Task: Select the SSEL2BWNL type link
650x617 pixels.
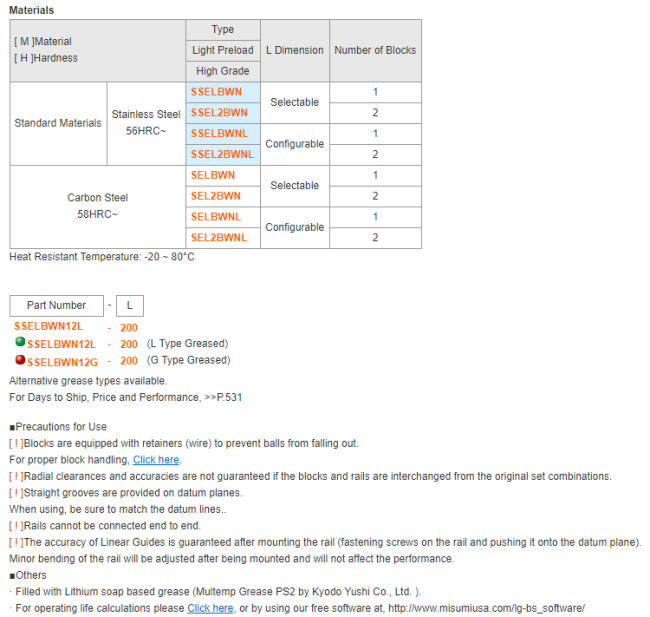Action: click(222, 155)
